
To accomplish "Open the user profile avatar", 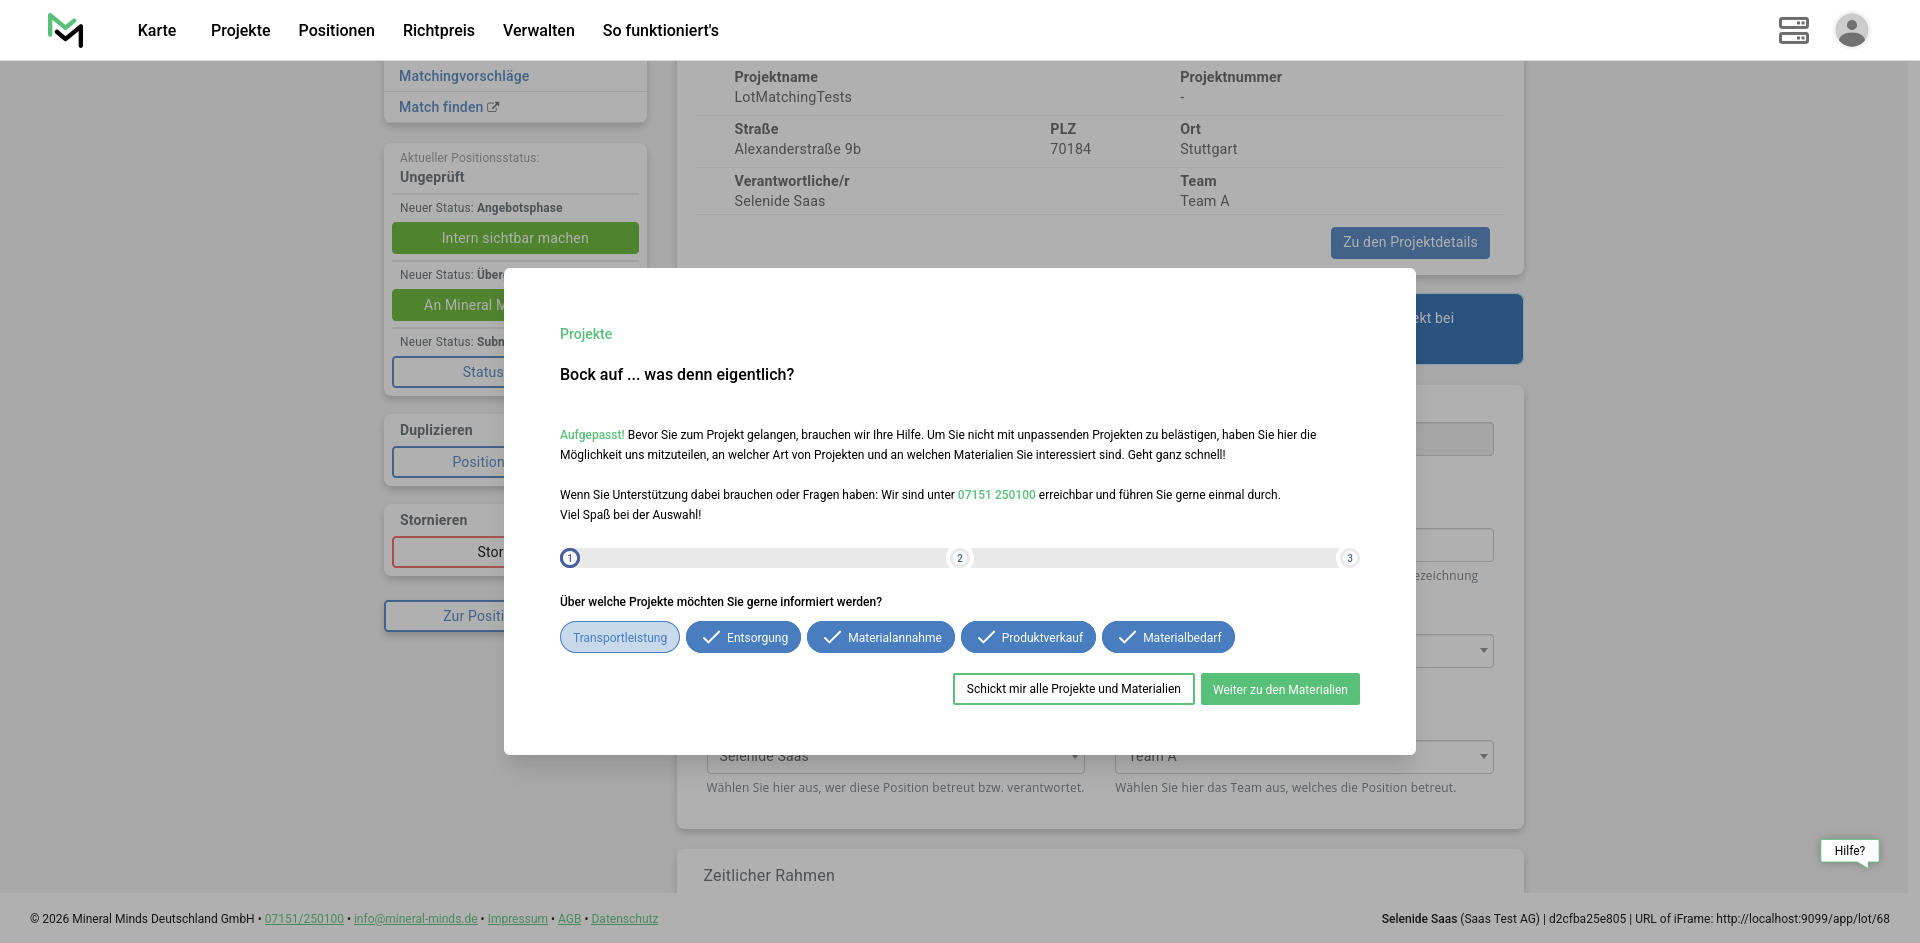I will [x=1851, y=30].
